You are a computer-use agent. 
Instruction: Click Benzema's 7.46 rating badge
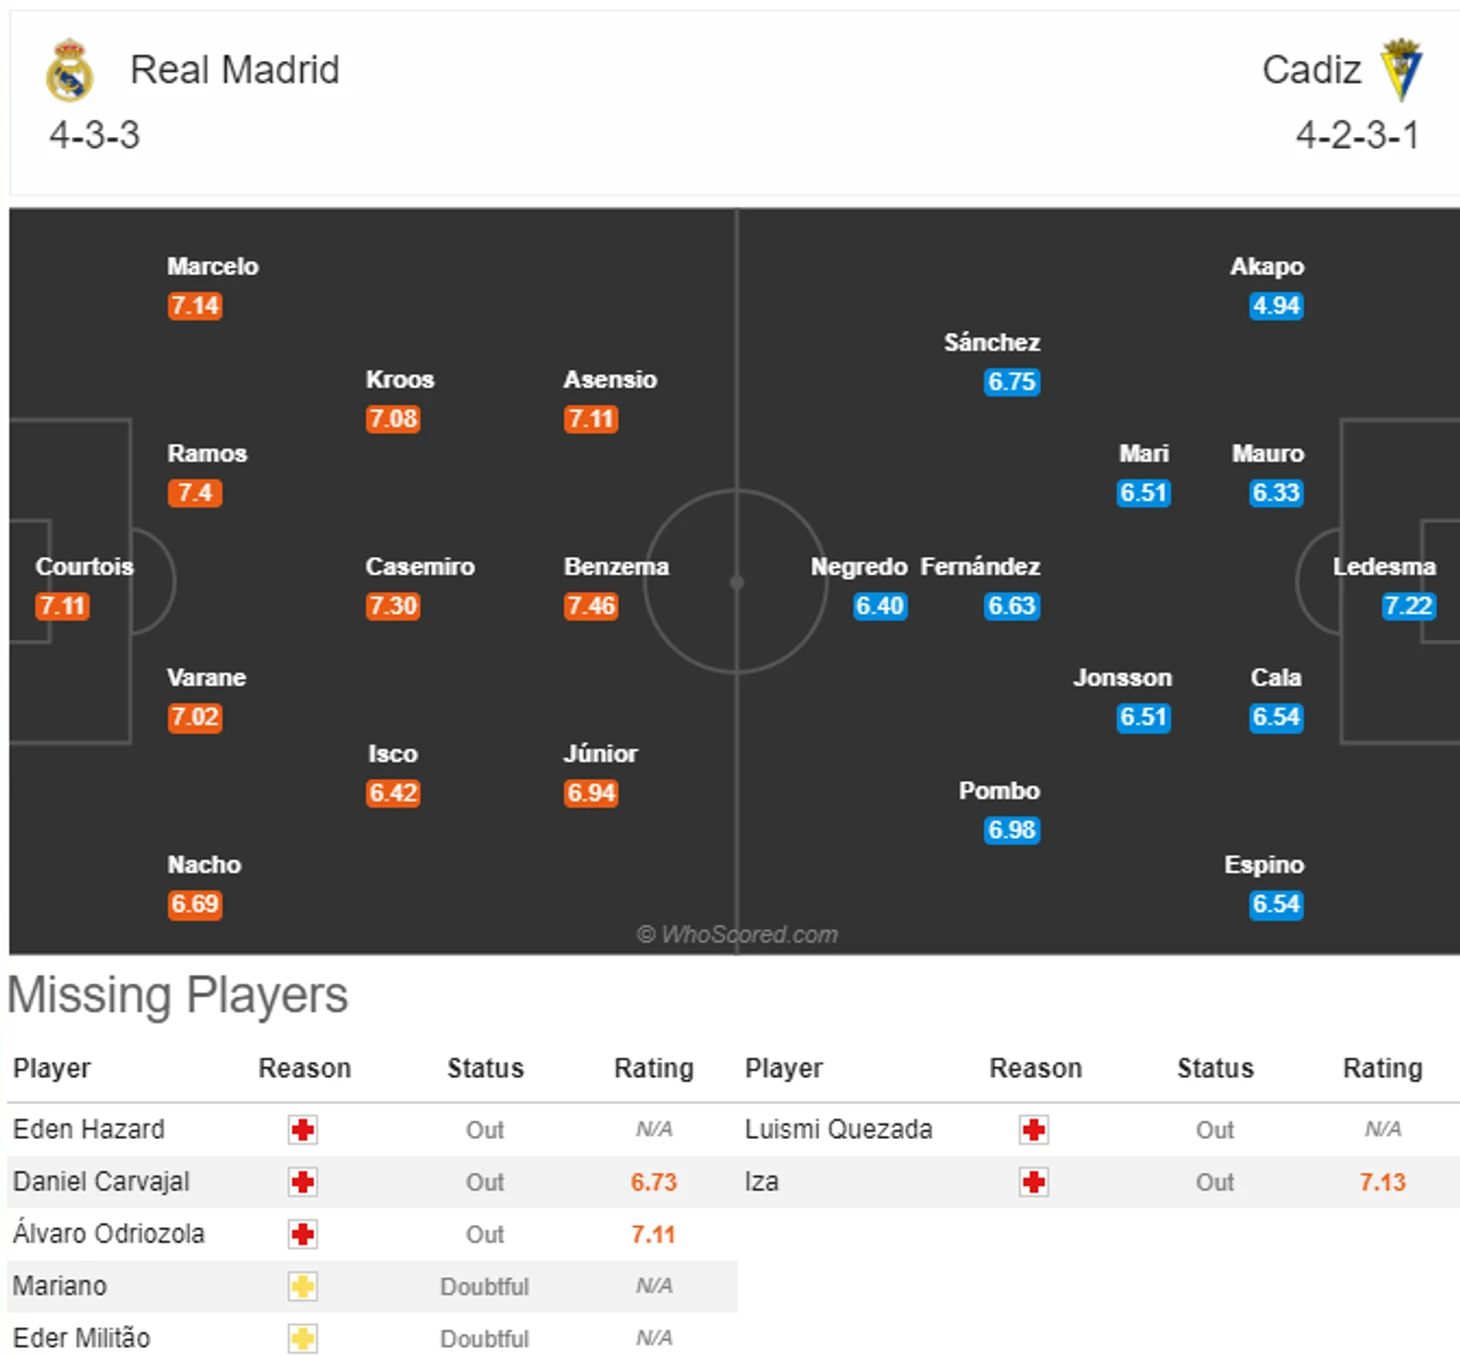pos(591,606)
